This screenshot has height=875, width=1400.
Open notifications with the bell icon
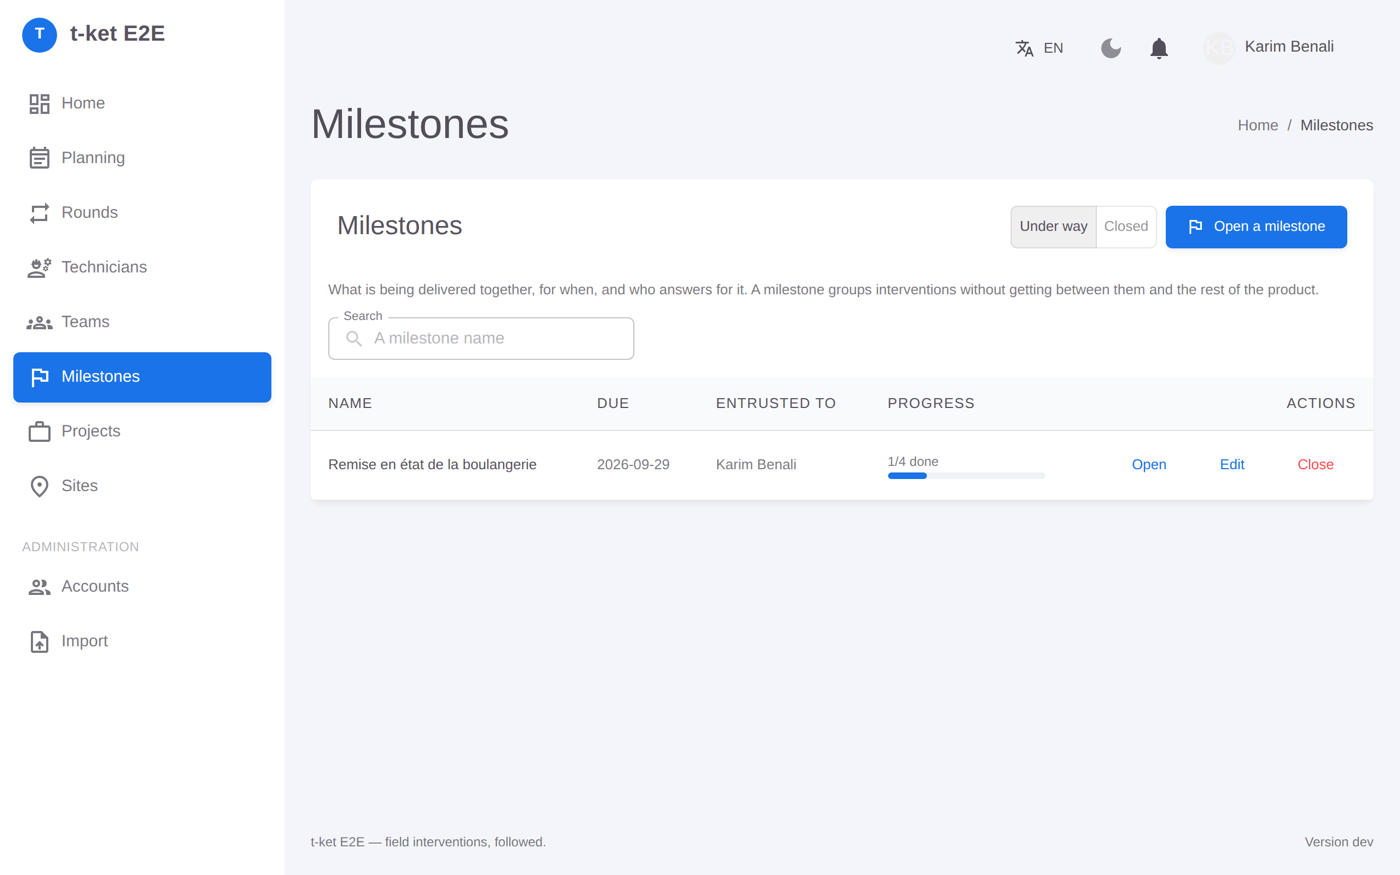1159,48
